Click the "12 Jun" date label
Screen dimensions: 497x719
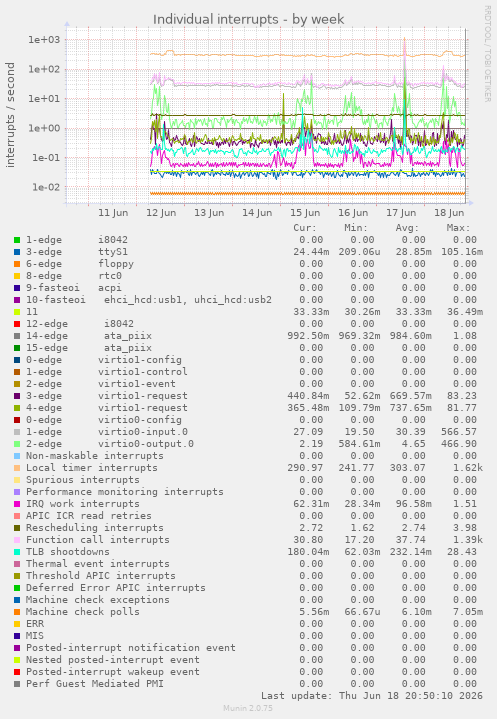pos(161,213)
